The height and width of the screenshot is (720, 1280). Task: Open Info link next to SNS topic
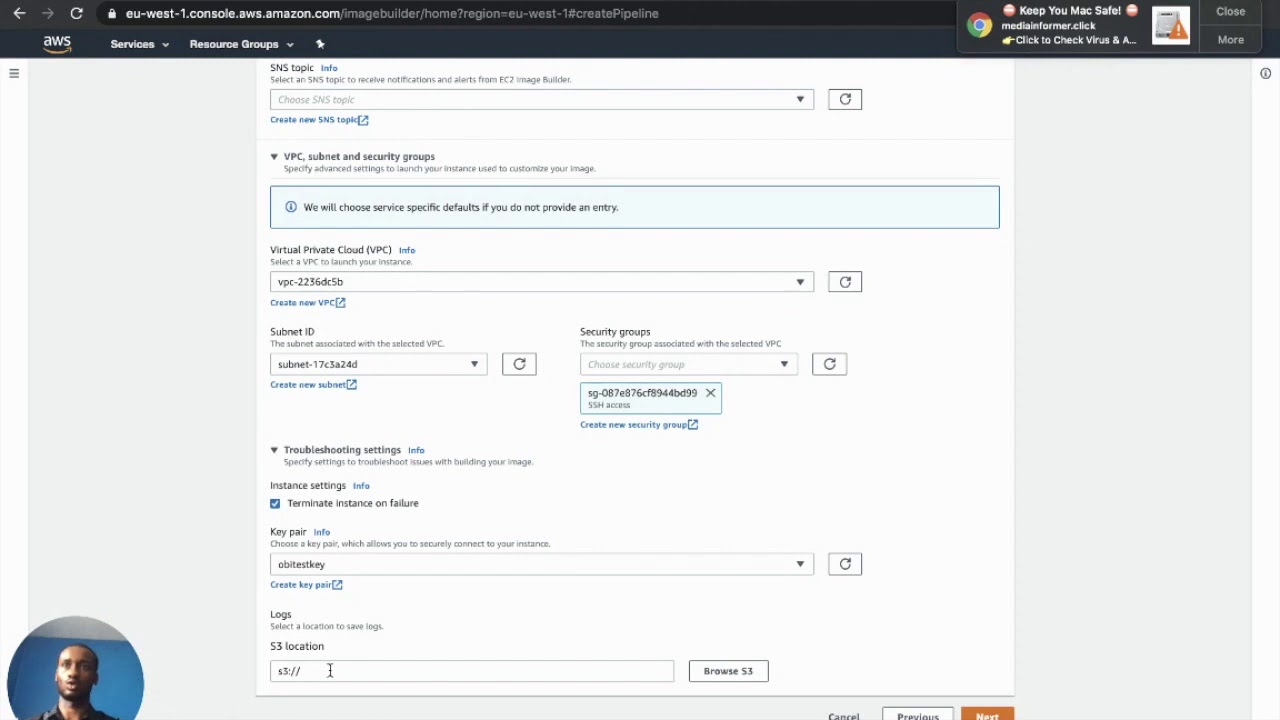pos(329,68)
